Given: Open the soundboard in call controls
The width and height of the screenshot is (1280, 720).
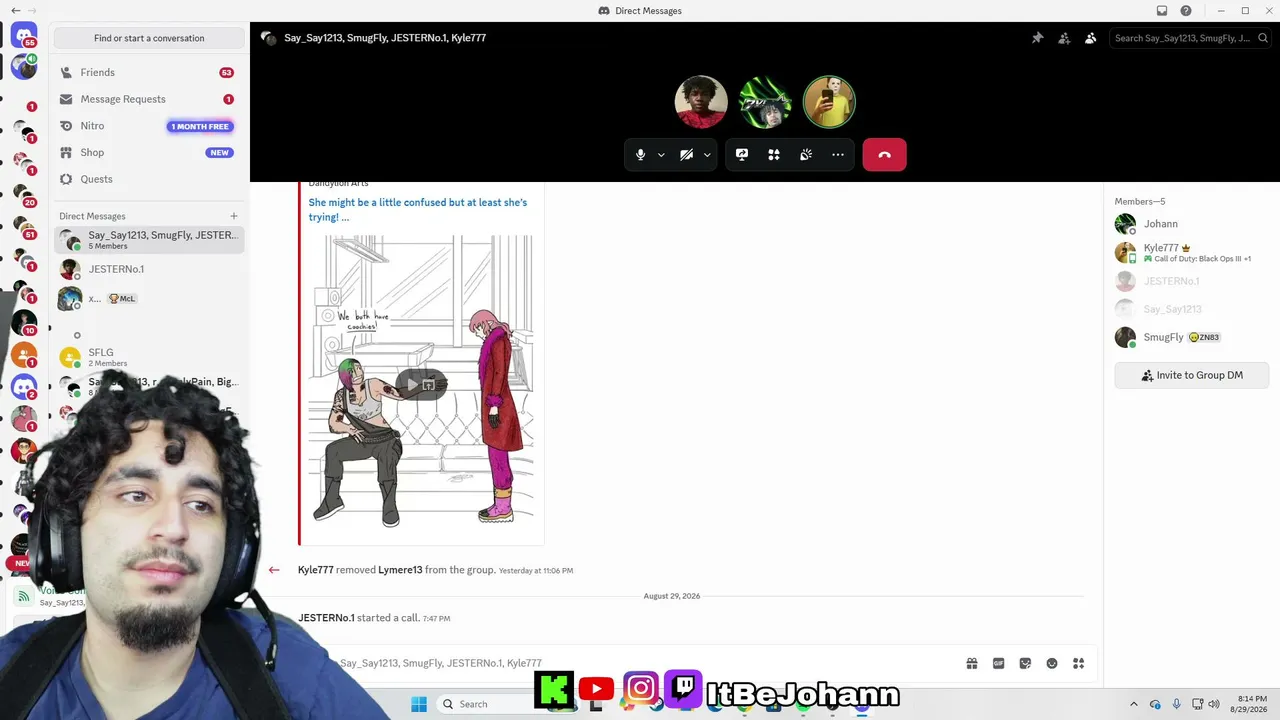Looking at the screenshot, I should pos(806,155).
